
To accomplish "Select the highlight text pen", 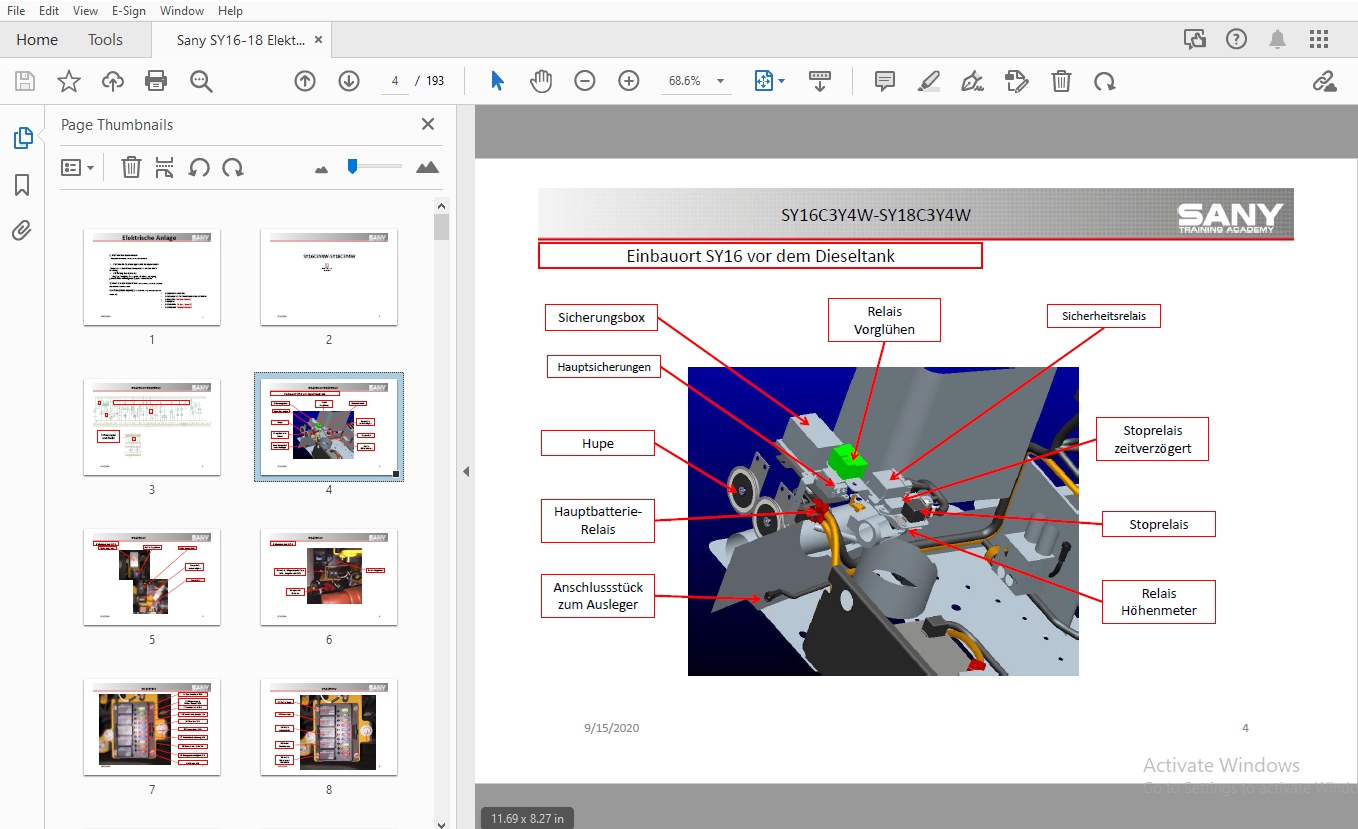I will click(x=929, y=81).
